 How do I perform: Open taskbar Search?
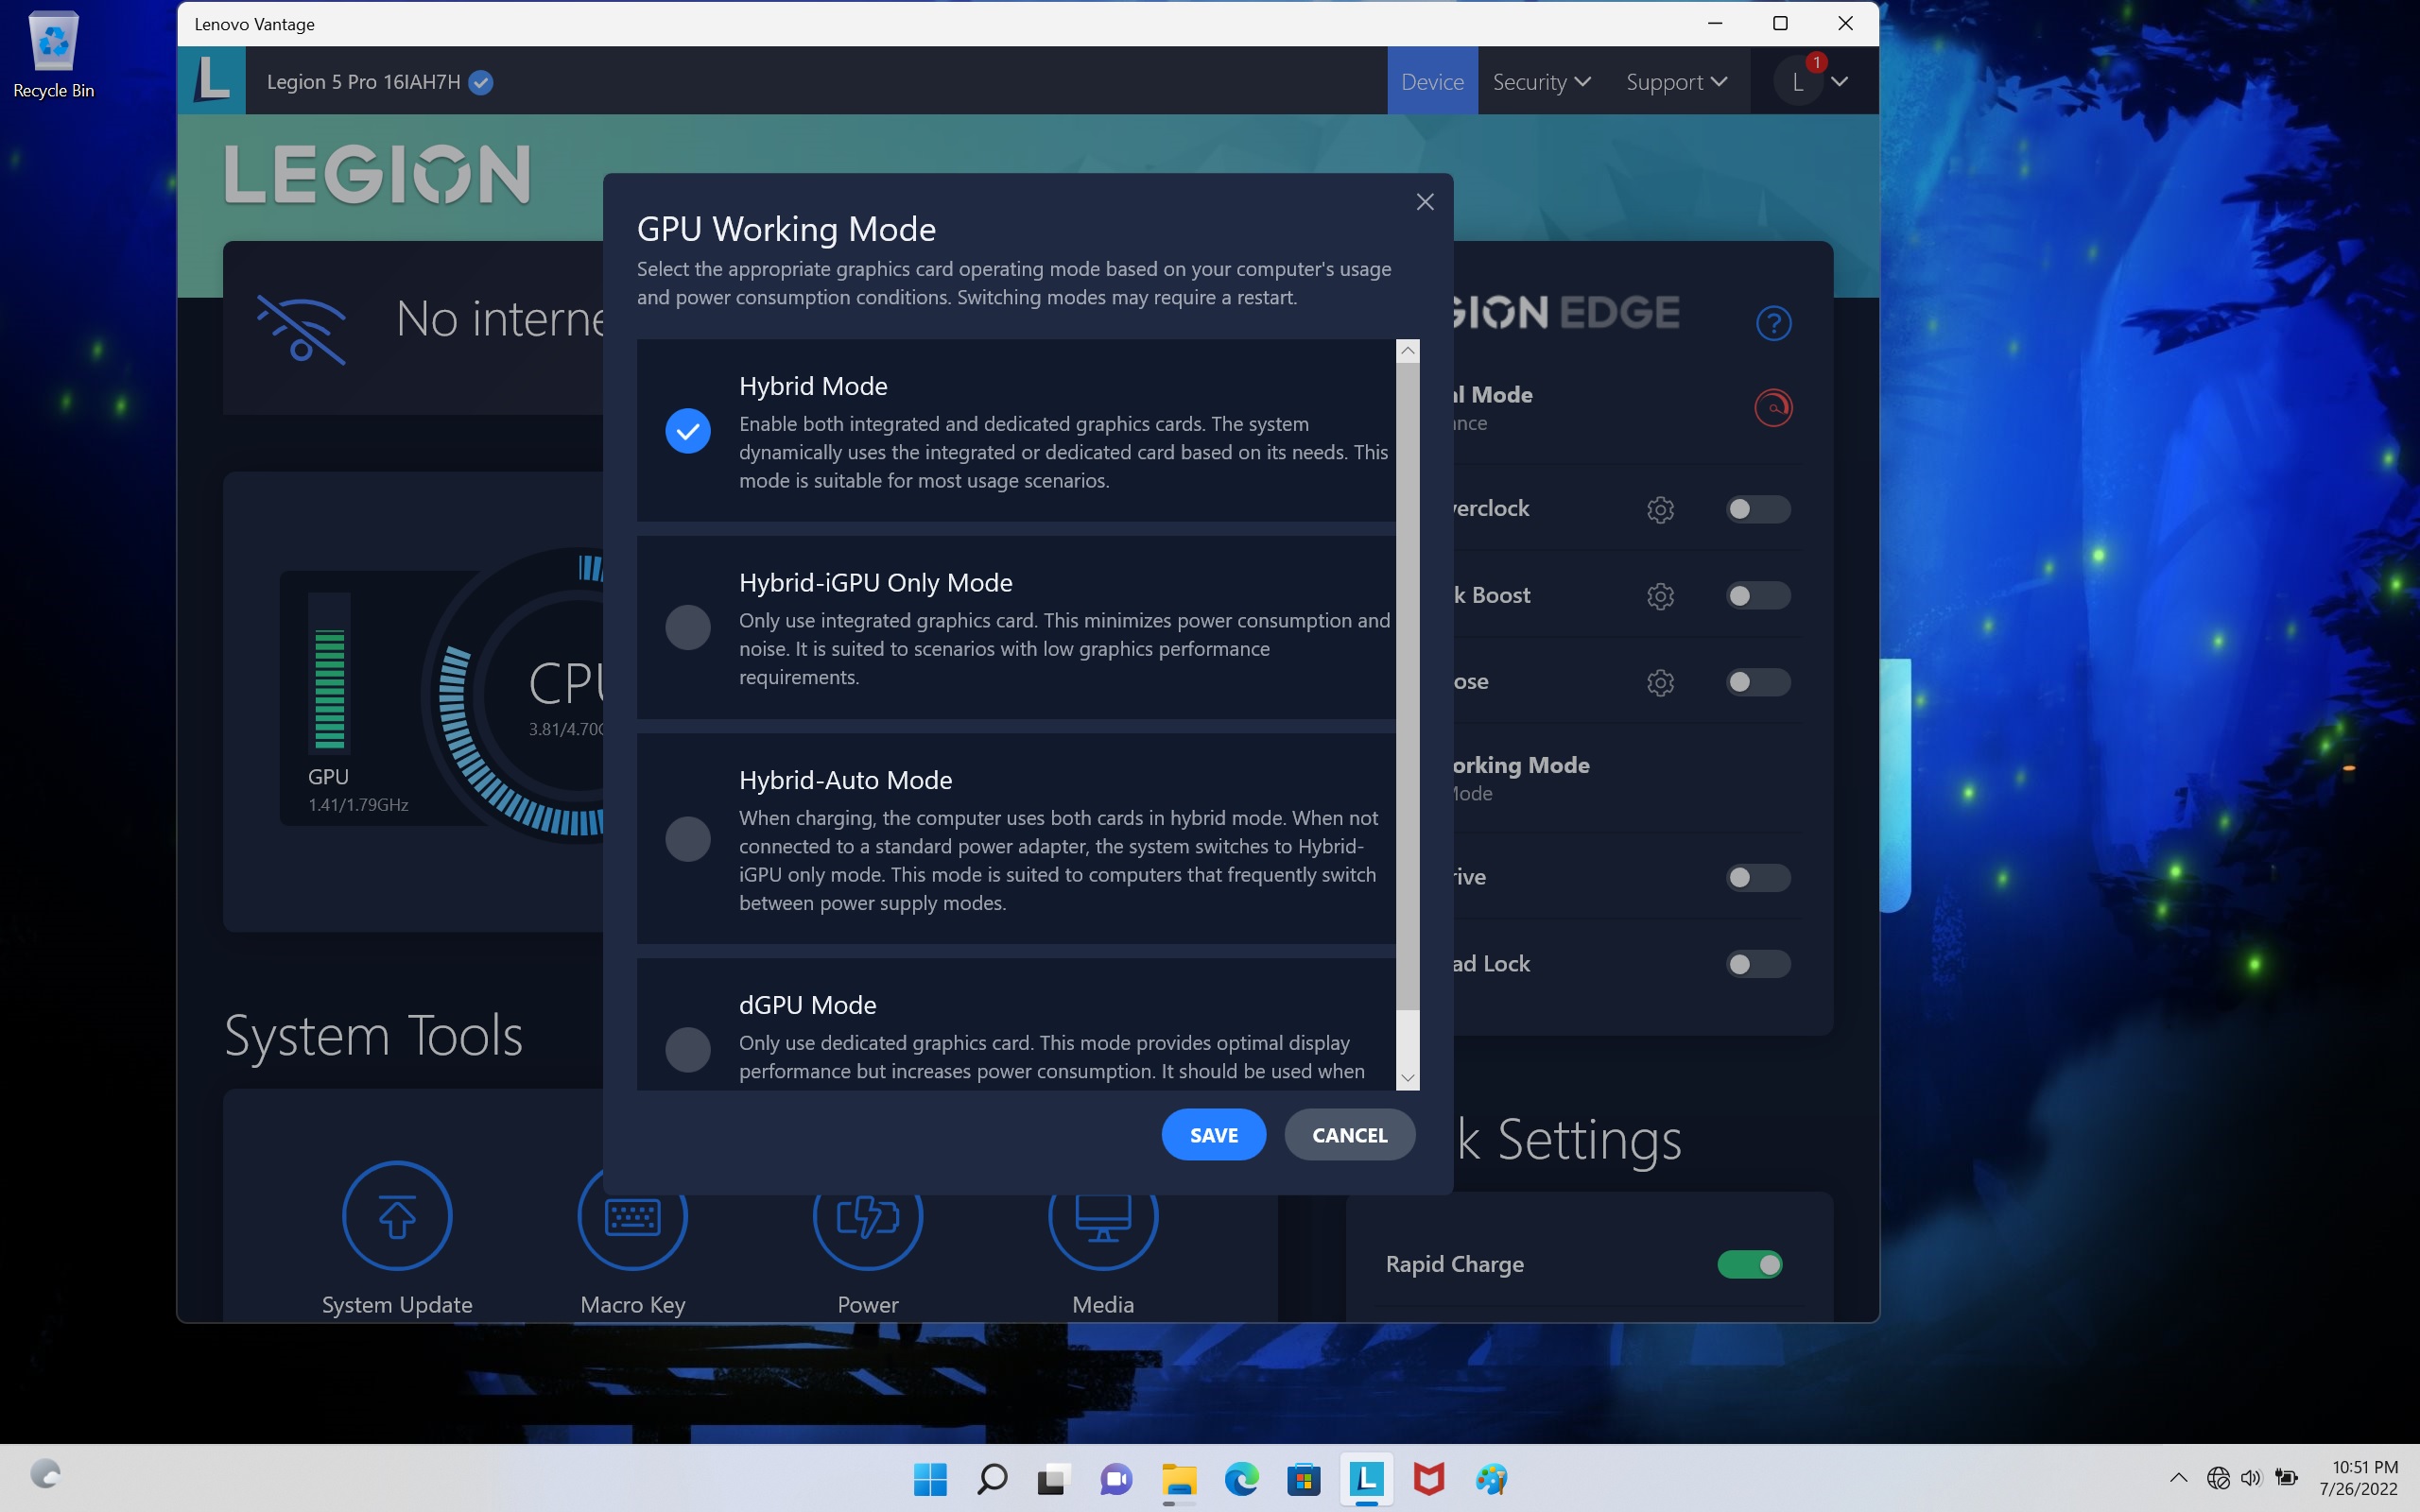[992, 1478]
